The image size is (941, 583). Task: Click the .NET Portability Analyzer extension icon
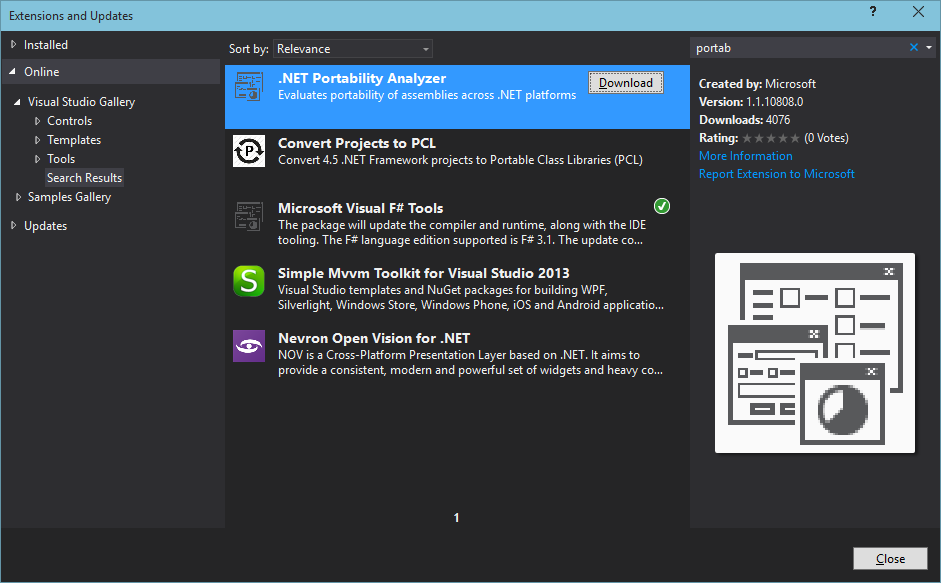click(x=248, y=88)
